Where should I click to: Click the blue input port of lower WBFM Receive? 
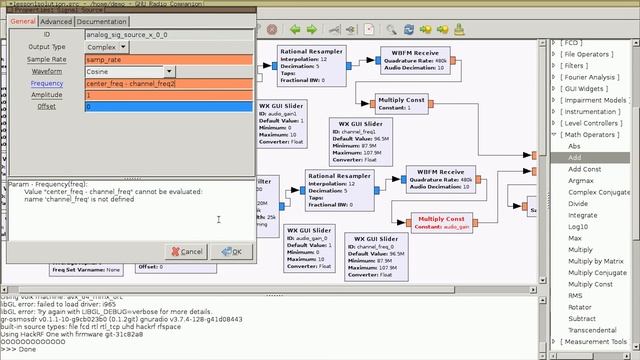(403, 180)
